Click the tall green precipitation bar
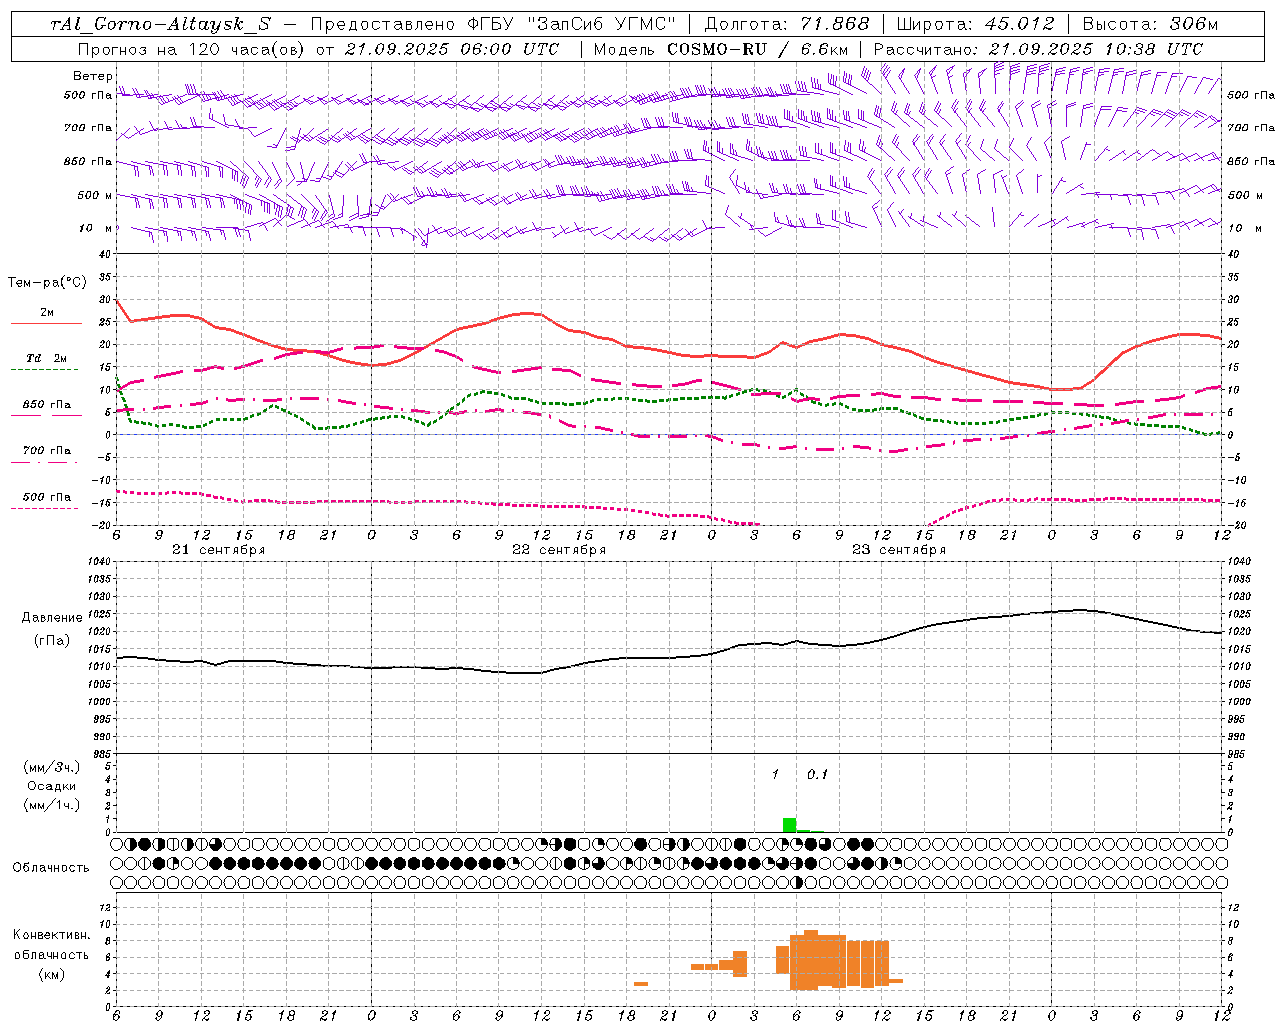 click(x=789, y=825)
